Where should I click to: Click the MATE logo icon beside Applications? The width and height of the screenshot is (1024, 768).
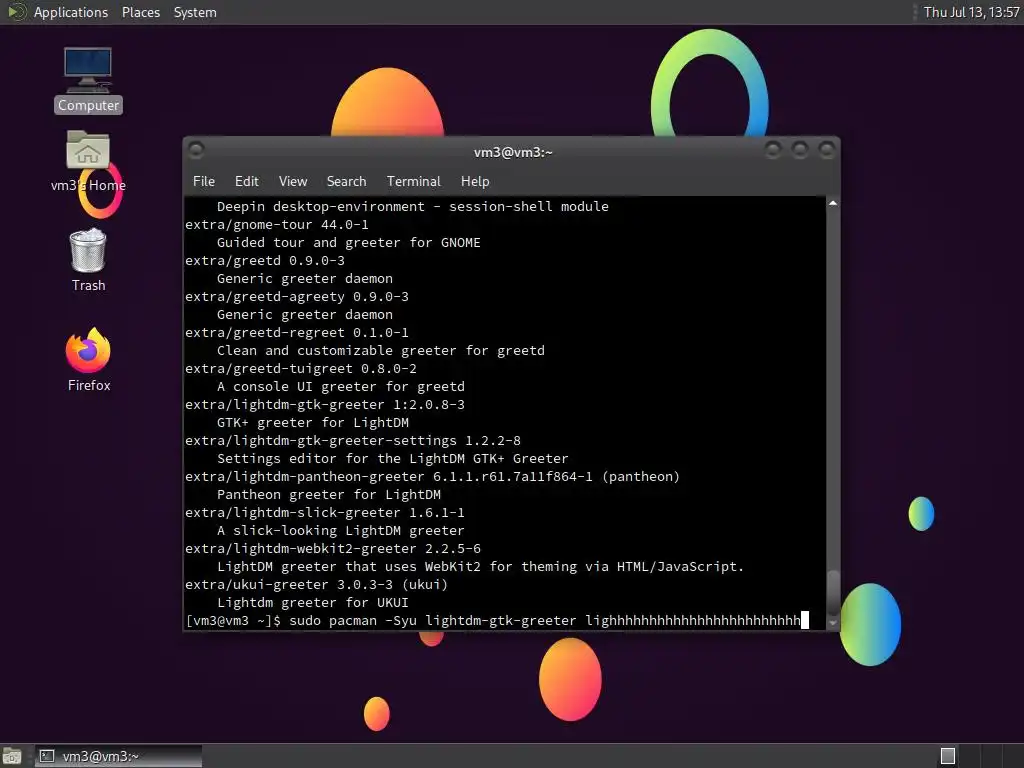pos(16,12)
